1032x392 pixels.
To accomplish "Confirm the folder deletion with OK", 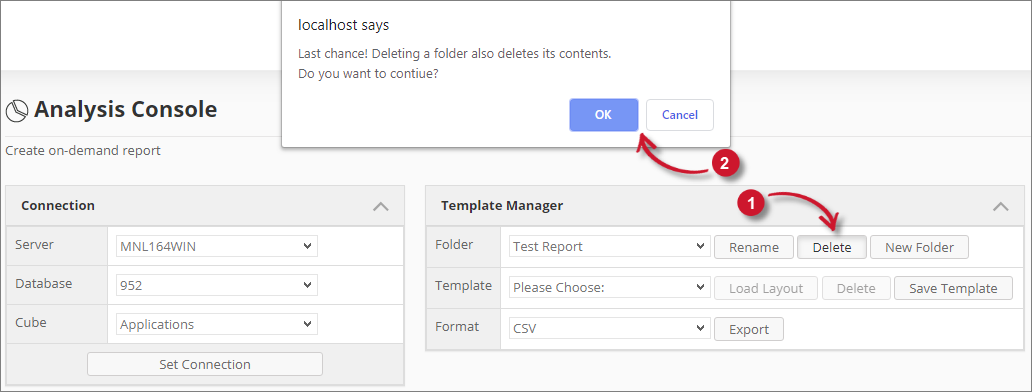I will pos(604,115).
